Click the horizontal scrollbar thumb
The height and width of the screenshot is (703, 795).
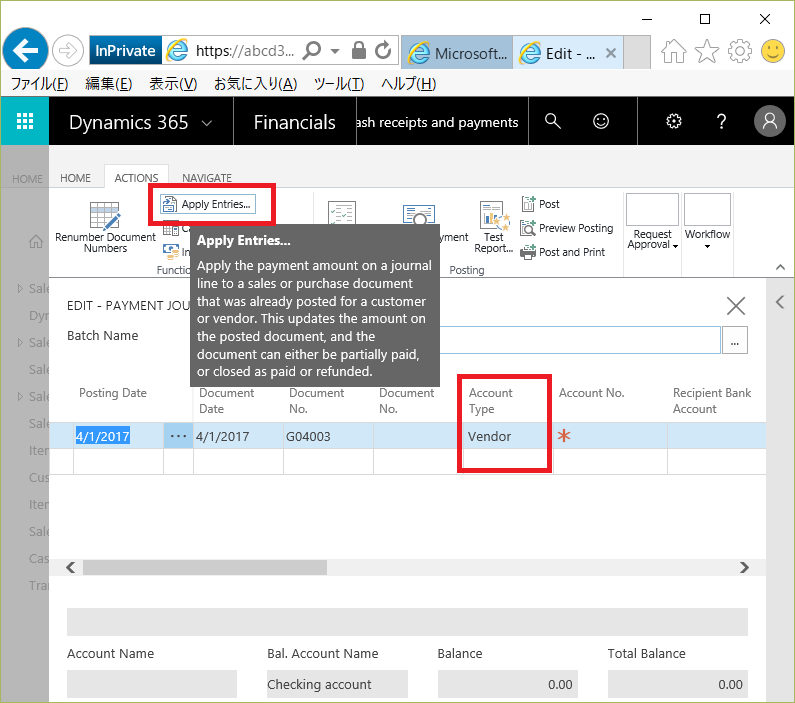205,568
